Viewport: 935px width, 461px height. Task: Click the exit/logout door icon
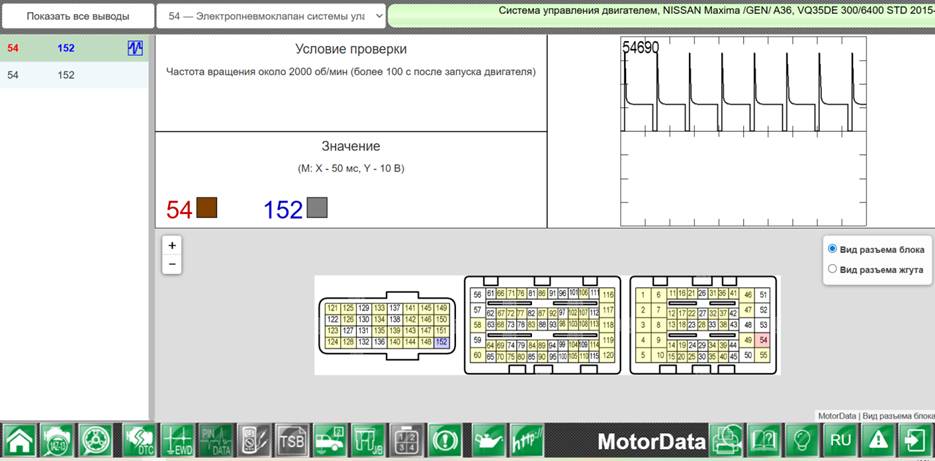point(915,441)
